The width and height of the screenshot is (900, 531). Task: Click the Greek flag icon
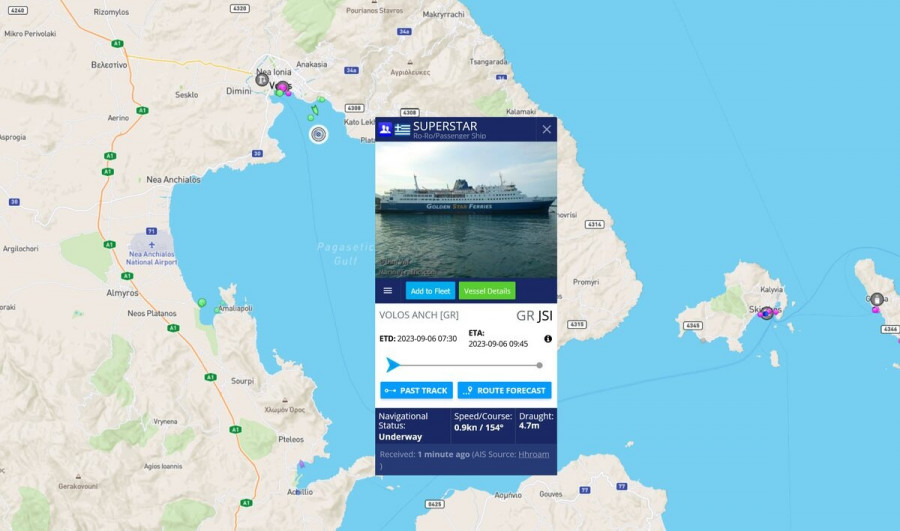coord(402,130)
